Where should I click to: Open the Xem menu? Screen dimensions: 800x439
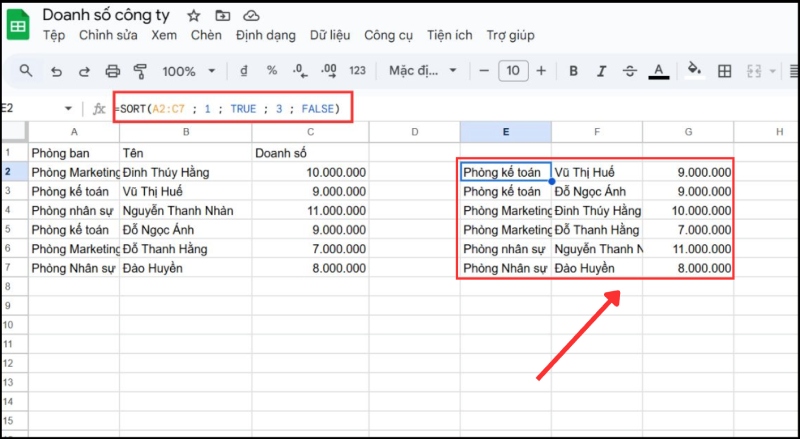164,35
